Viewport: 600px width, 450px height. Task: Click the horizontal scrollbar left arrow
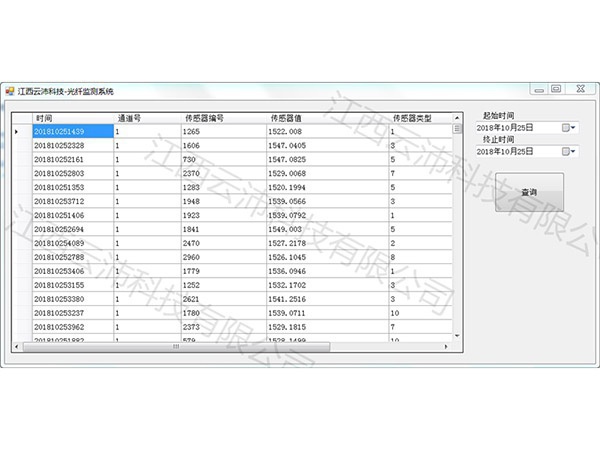[16, 347]
